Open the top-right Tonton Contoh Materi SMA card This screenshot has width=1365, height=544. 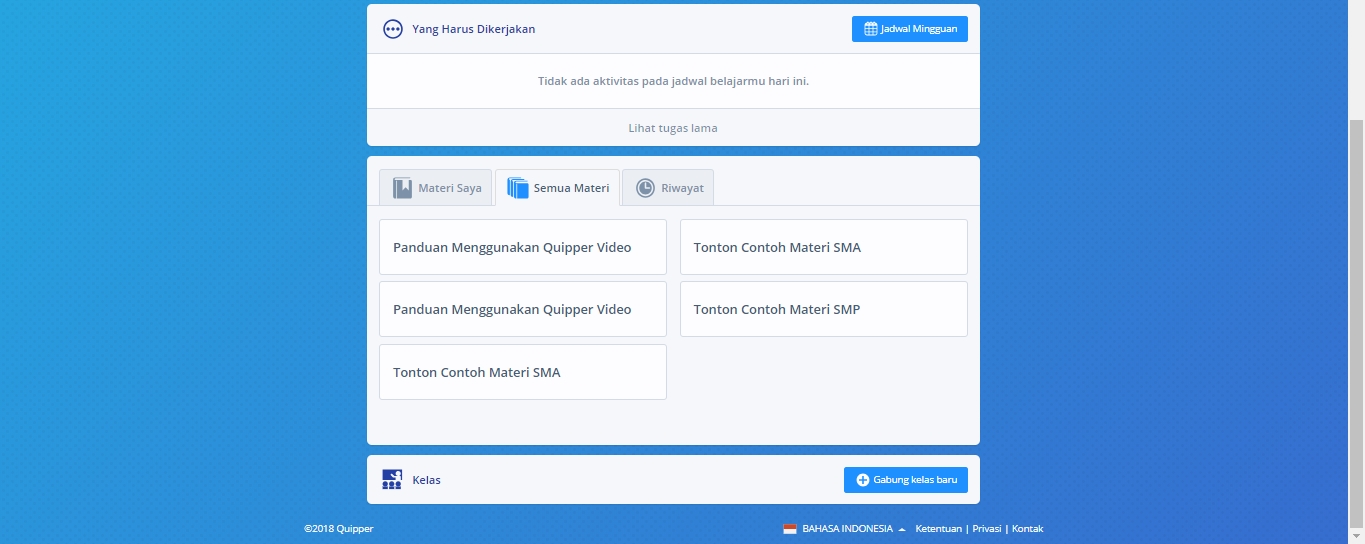tap(824, 247)
